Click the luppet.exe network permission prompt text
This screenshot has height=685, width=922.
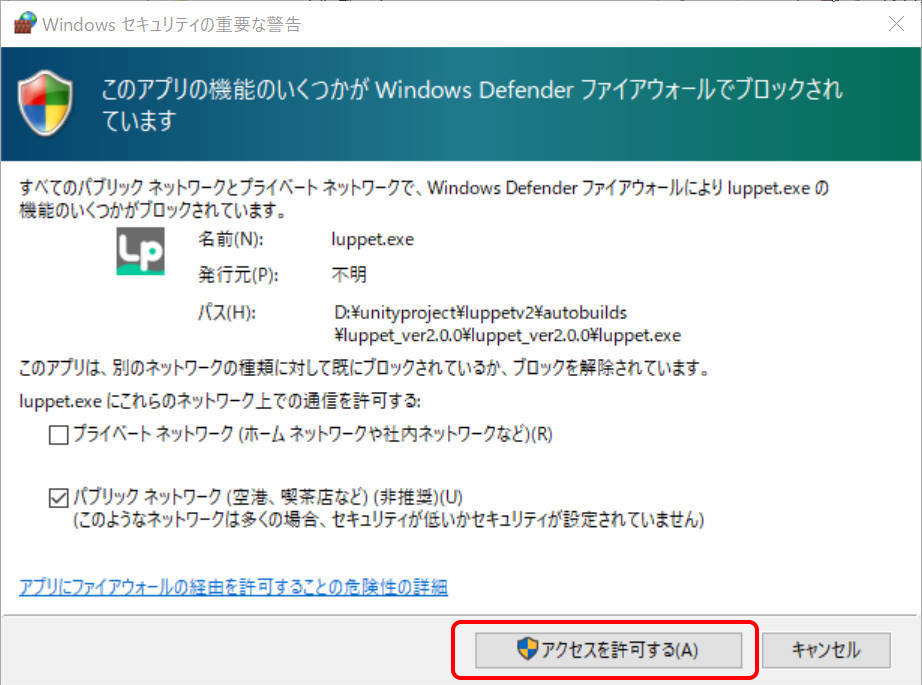tap(221, 401)
